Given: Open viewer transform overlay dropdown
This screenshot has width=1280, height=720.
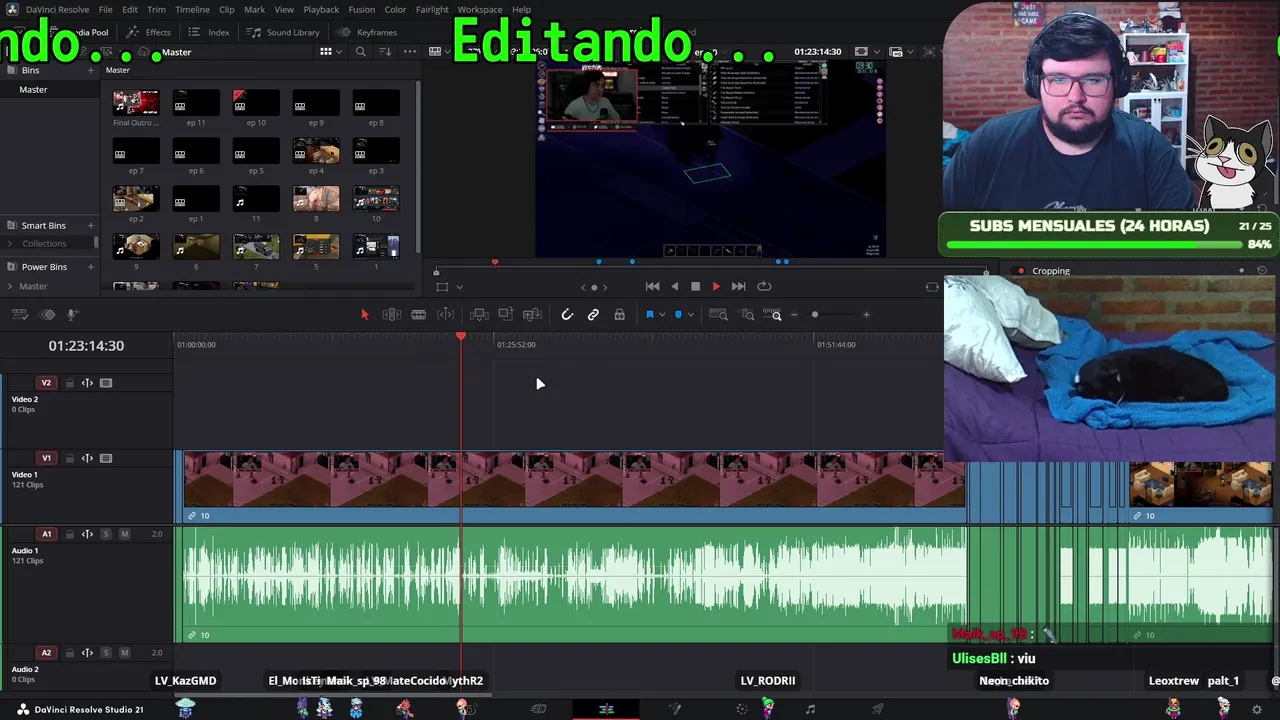Looking at the screenshot, I should coord(459,287).
